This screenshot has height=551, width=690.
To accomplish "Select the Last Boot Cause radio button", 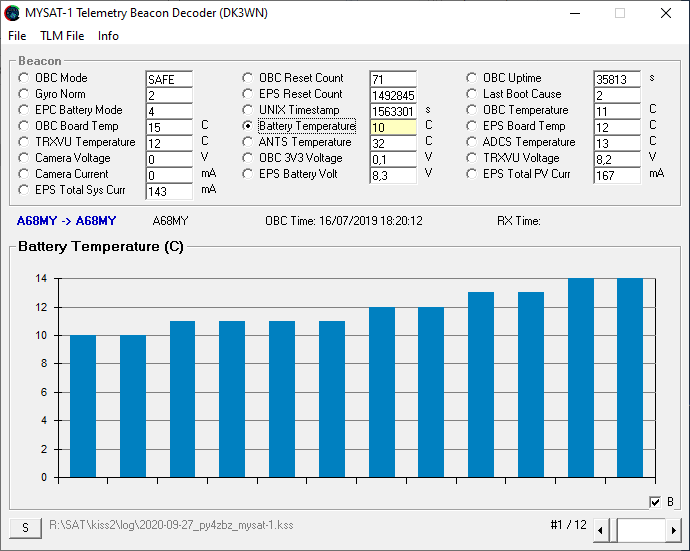I will coord(473,94).
